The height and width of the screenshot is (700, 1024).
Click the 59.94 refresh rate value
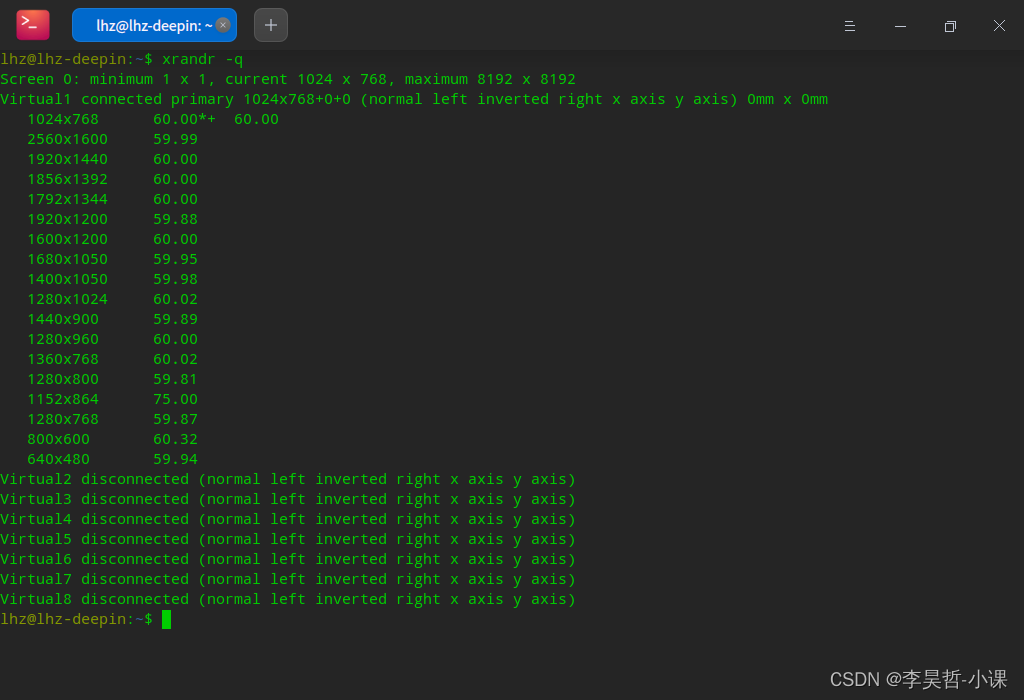coord(175,459)
